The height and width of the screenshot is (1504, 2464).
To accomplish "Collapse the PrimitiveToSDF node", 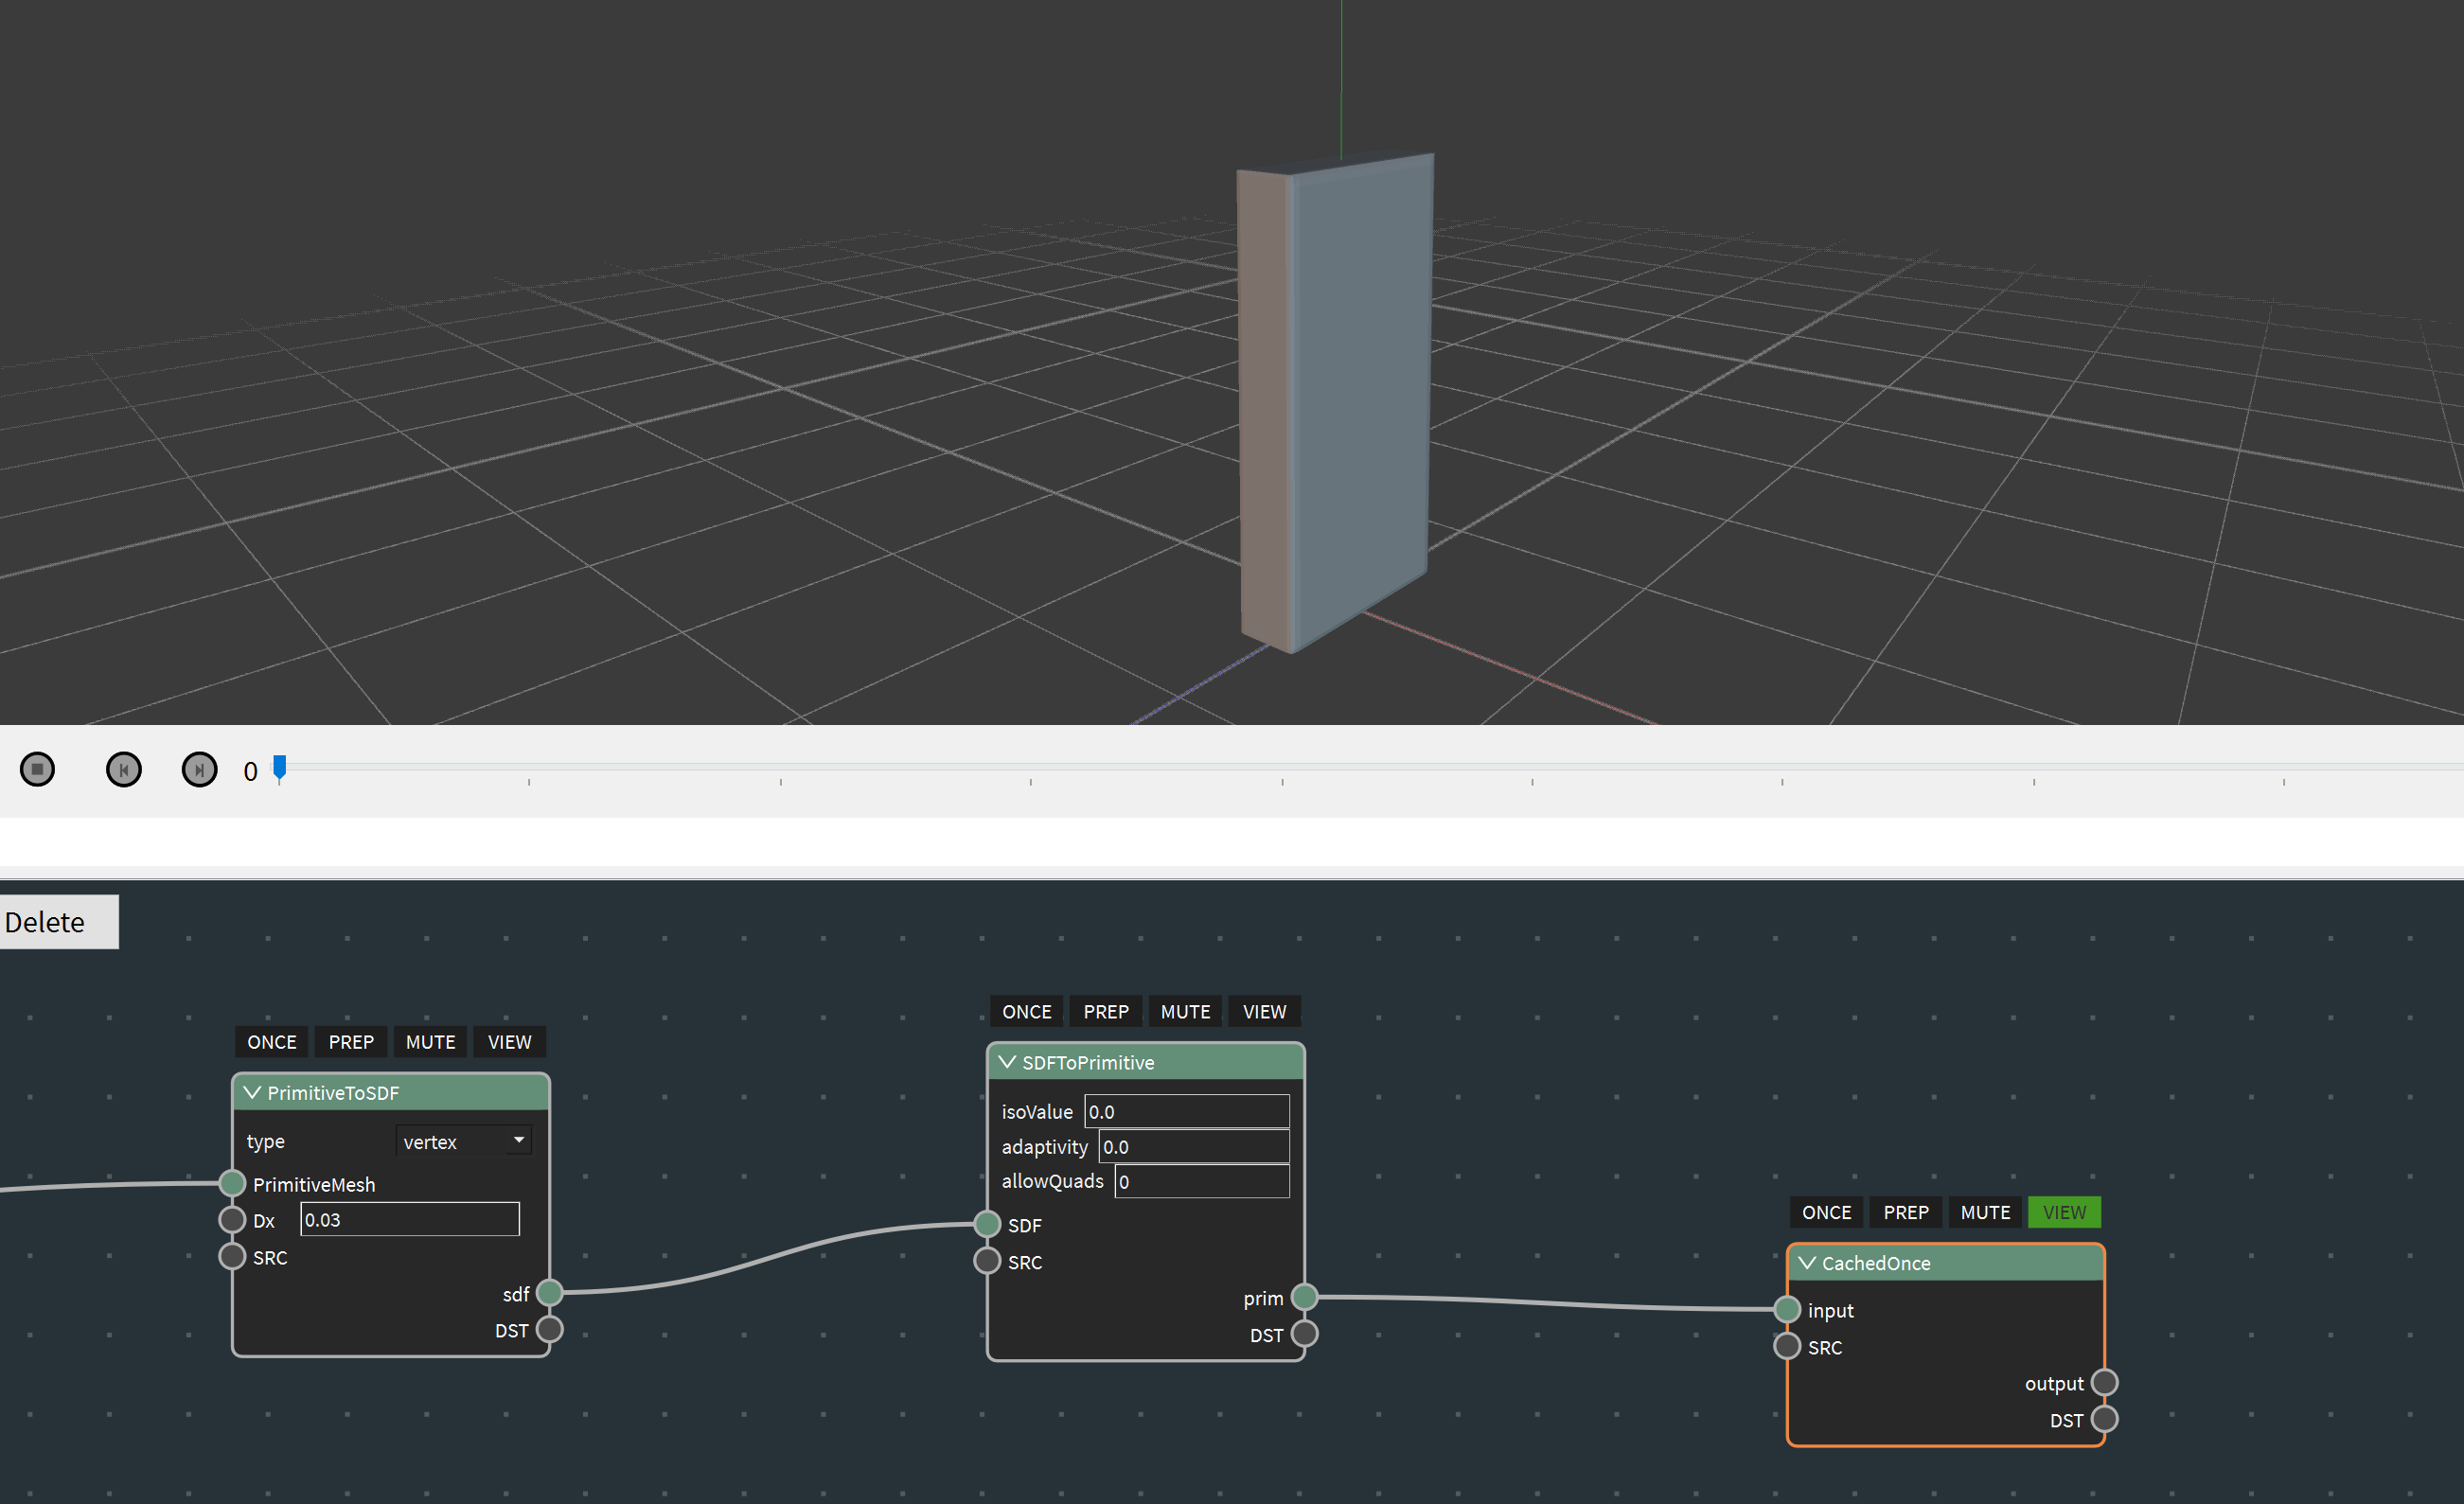I will [x=252, y=1093].
